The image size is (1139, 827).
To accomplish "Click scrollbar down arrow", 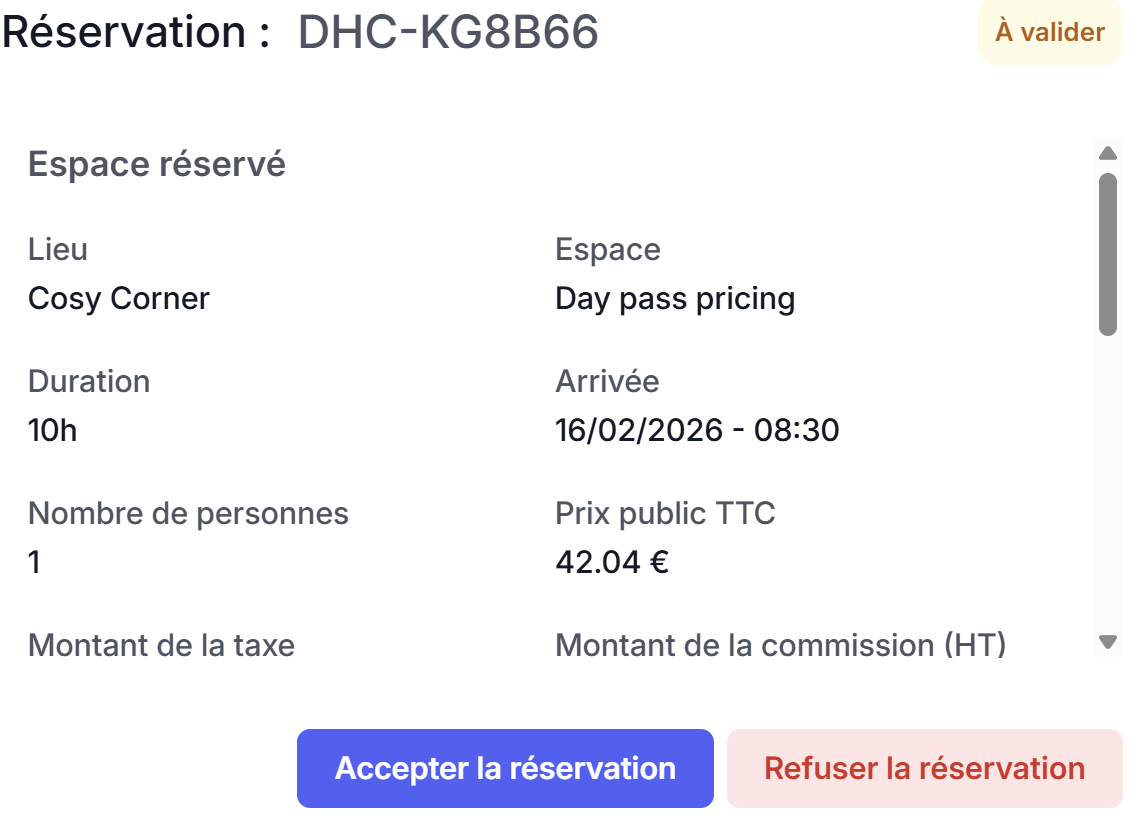I will (1107, 642).
